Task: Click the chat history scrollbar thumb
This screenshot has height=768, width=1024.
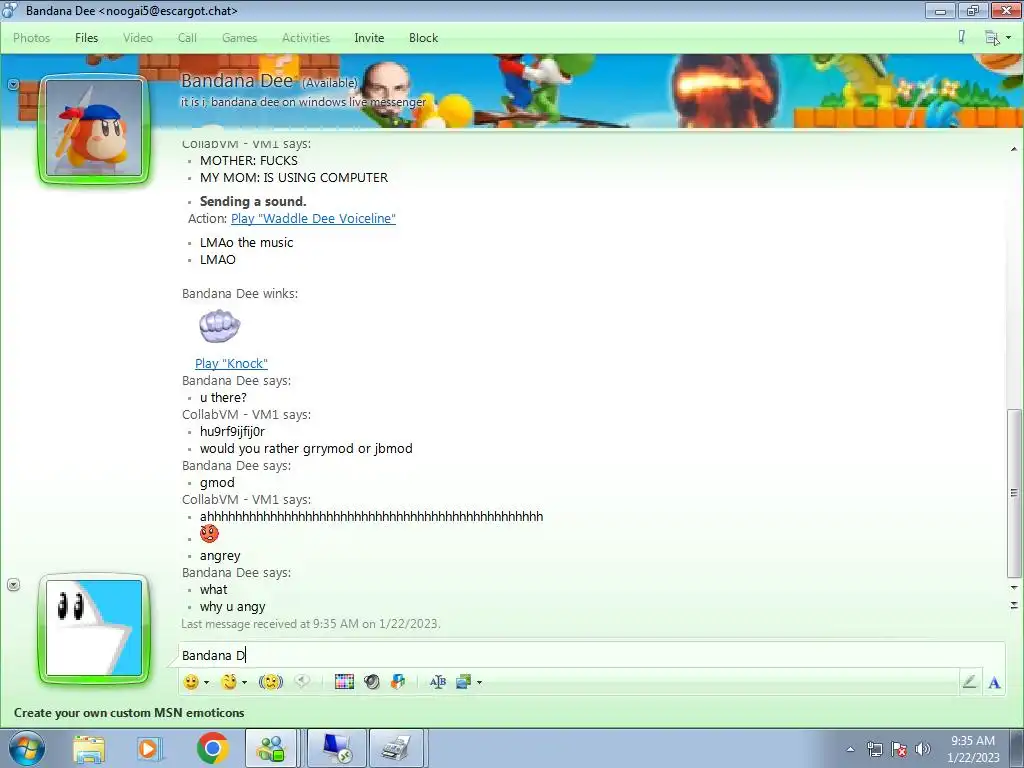Action: pyautogui.click(x=1014, y=493)
